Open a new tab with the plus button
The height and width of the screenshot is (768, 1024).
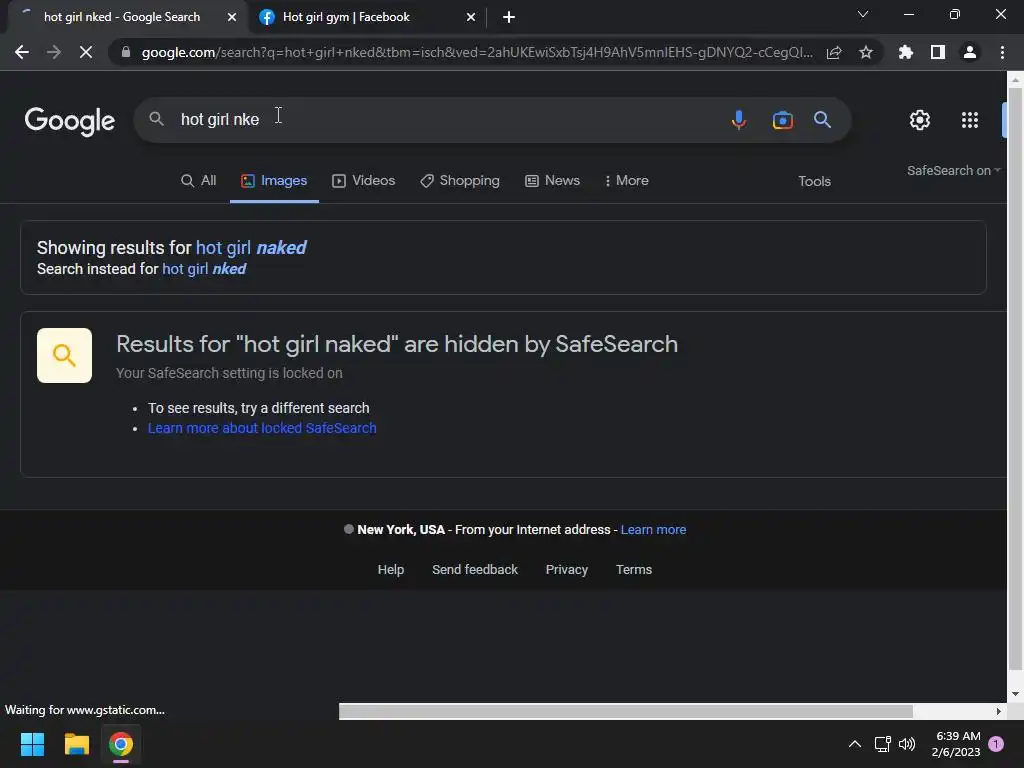[509, 17]
